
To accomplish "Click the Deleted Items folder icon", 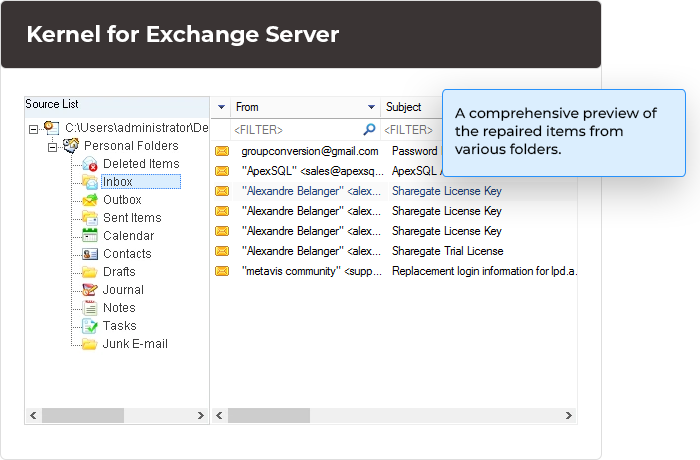I will (x=90, y=164).
